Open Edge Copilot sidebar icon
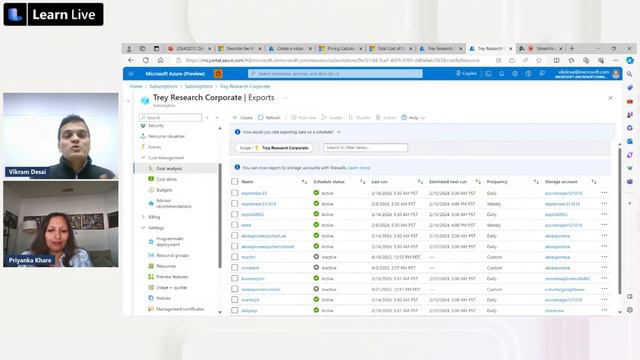 click(x=630, y=60)
